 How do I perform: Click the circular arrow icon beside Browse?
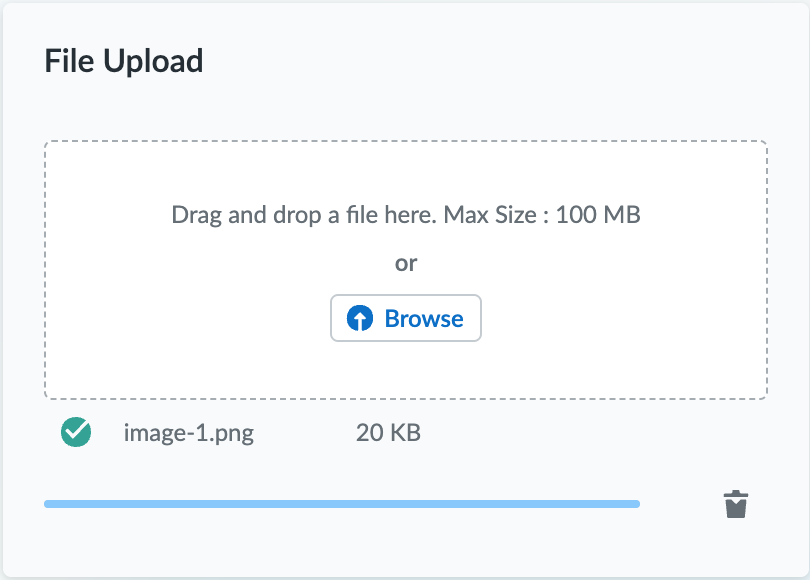[360, 318]
